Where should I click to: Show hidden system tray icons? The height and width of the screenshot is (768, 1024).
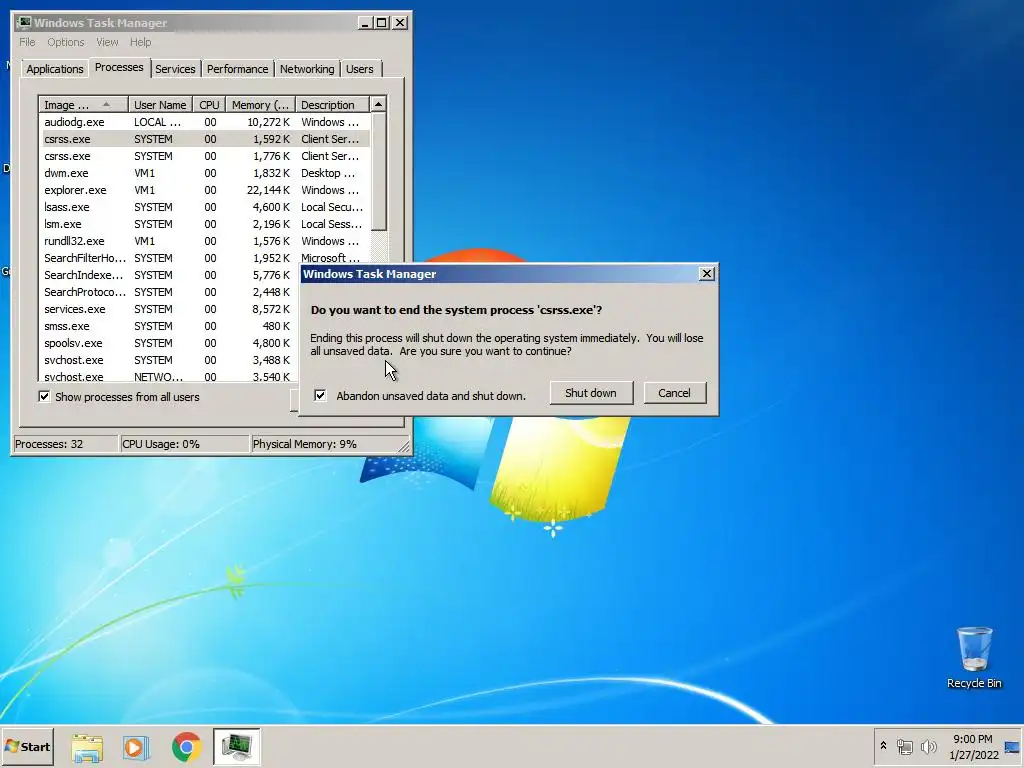pos(883,746)
